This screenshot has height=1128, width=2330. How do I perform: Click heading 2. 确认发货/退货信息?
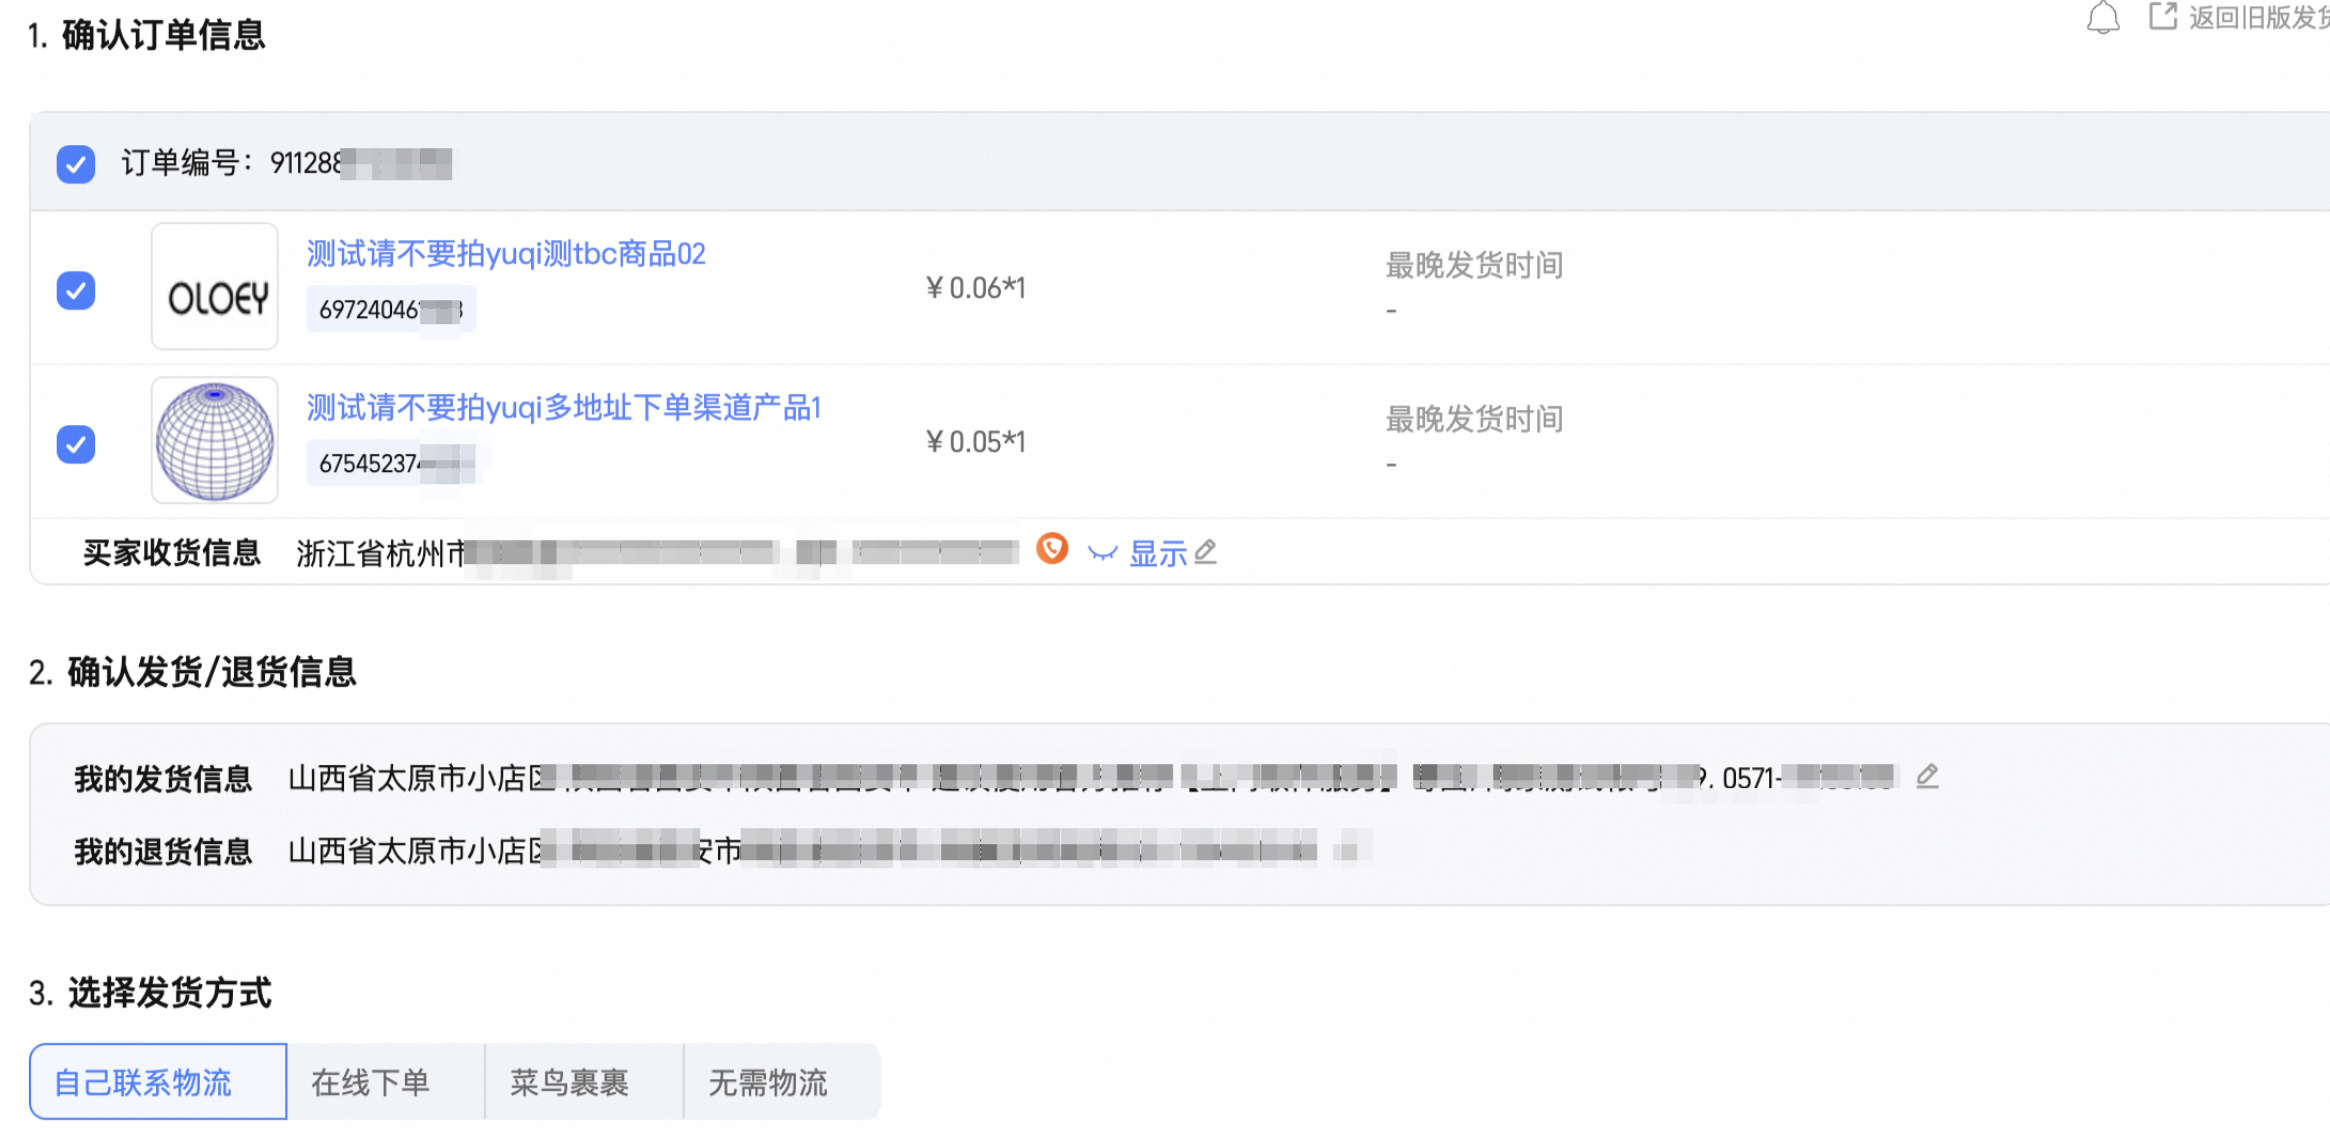tap(192, 672)
